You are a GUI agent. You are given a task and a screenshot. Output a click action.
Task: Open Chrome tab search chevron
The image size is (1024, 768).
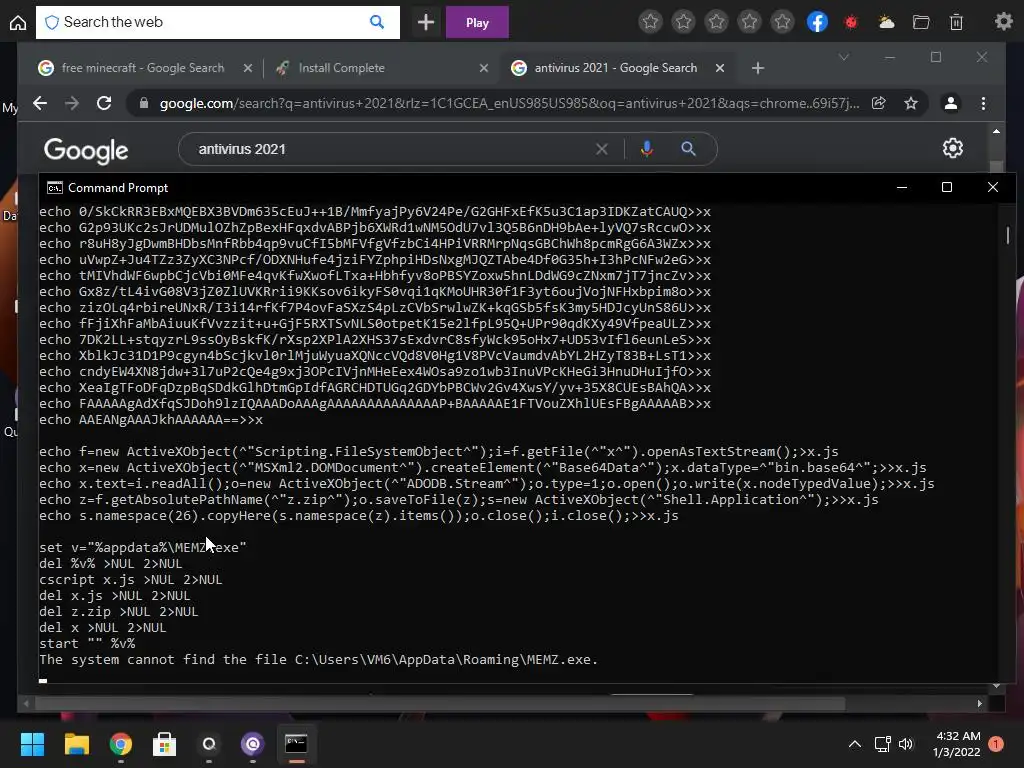(x=844, y=57)
